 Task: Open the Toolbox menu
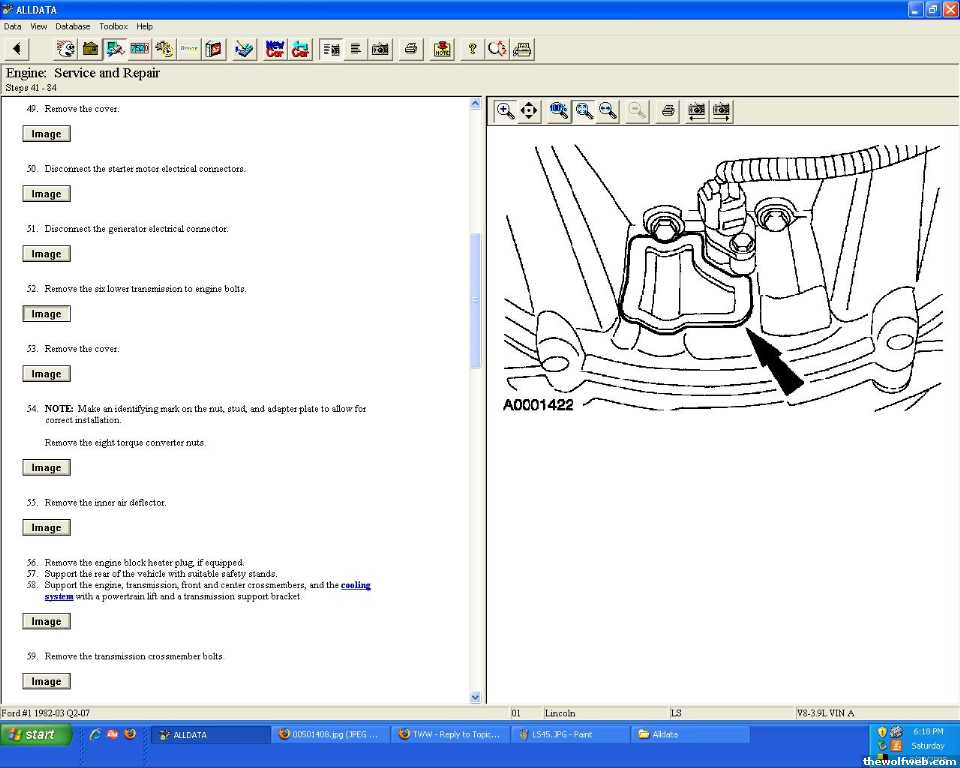(113, 26)
